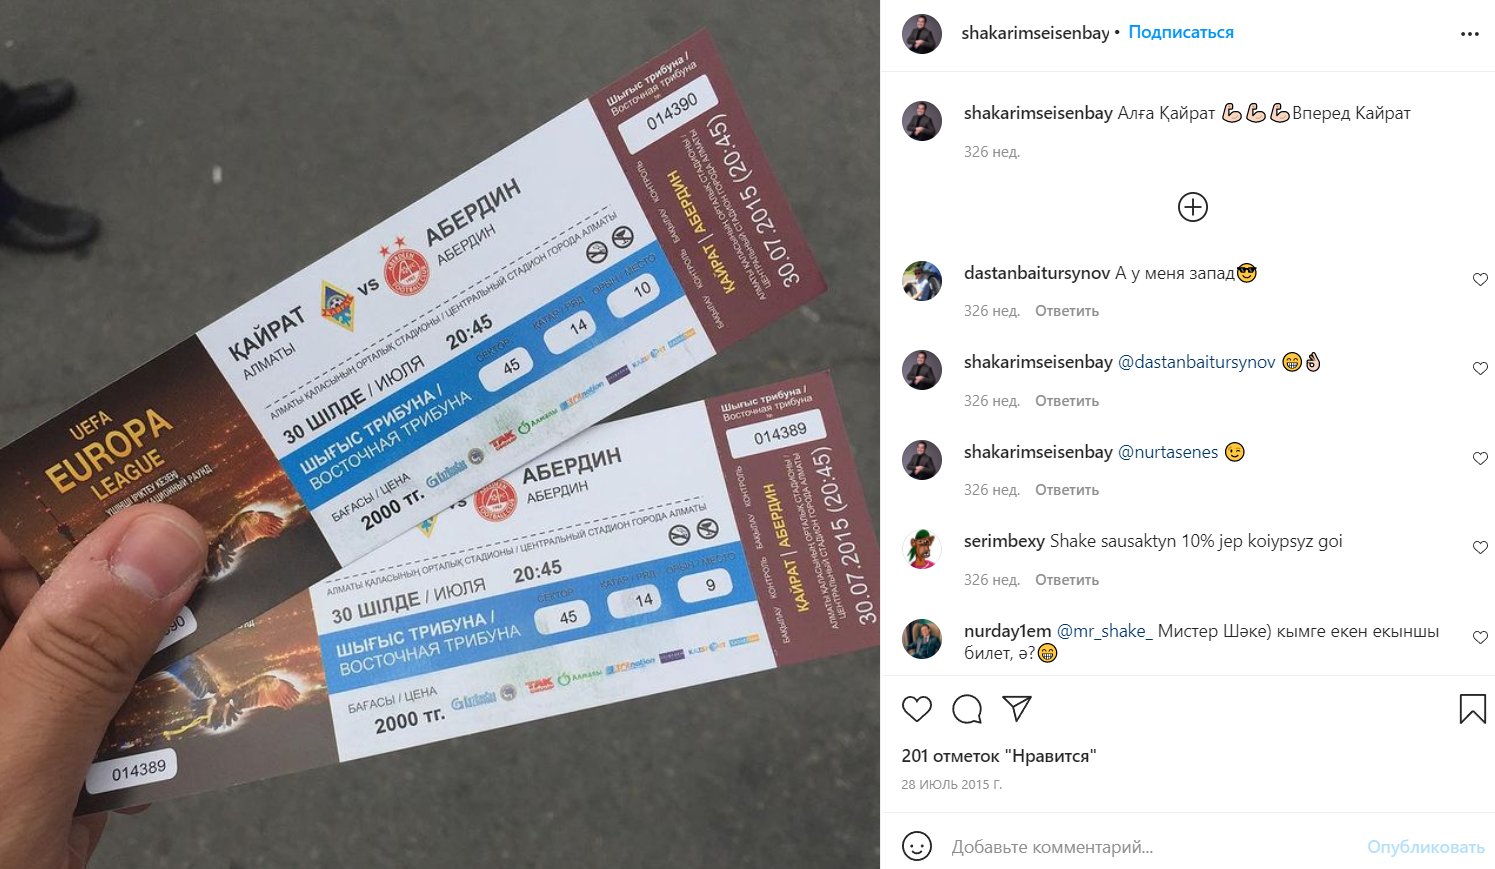The height and width of the screenshot is (869, 1495).
Task: Reply to serimbexy's comment via Ответить
Action: point(1067,580)
